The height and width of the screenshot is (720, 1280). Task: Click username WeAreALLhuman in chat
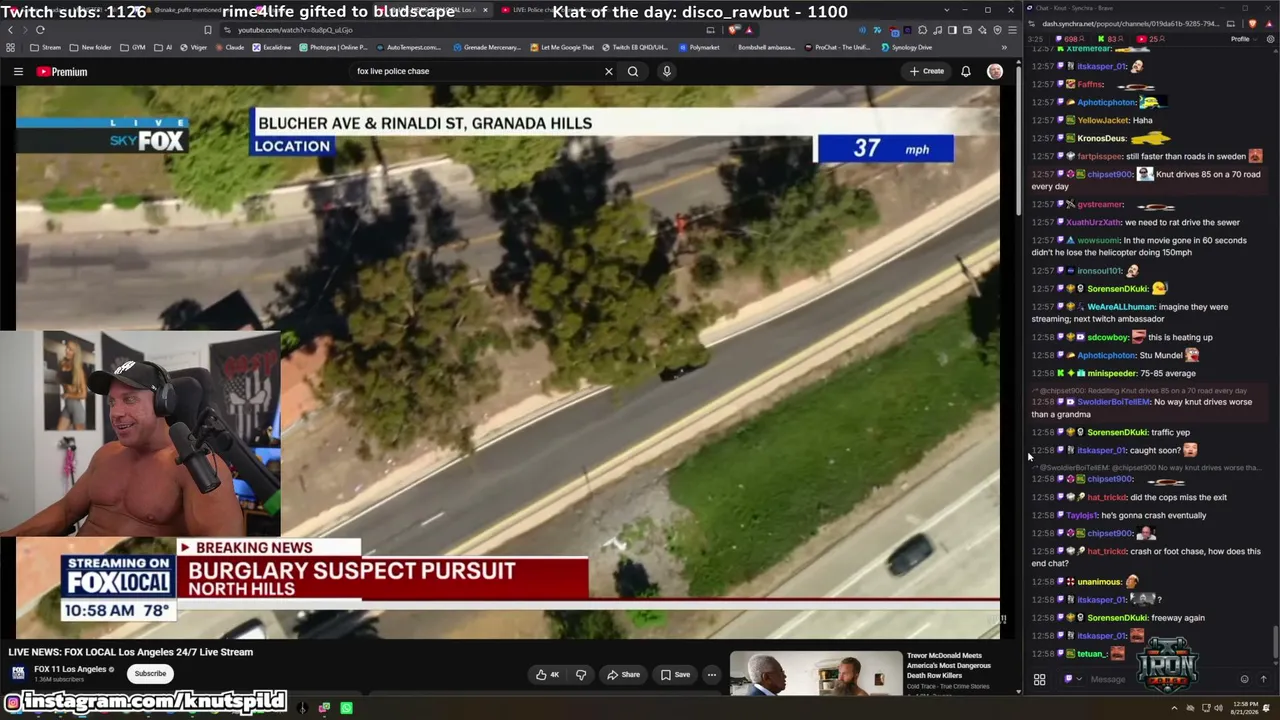pyautogui.click(x=1121, y=307)
